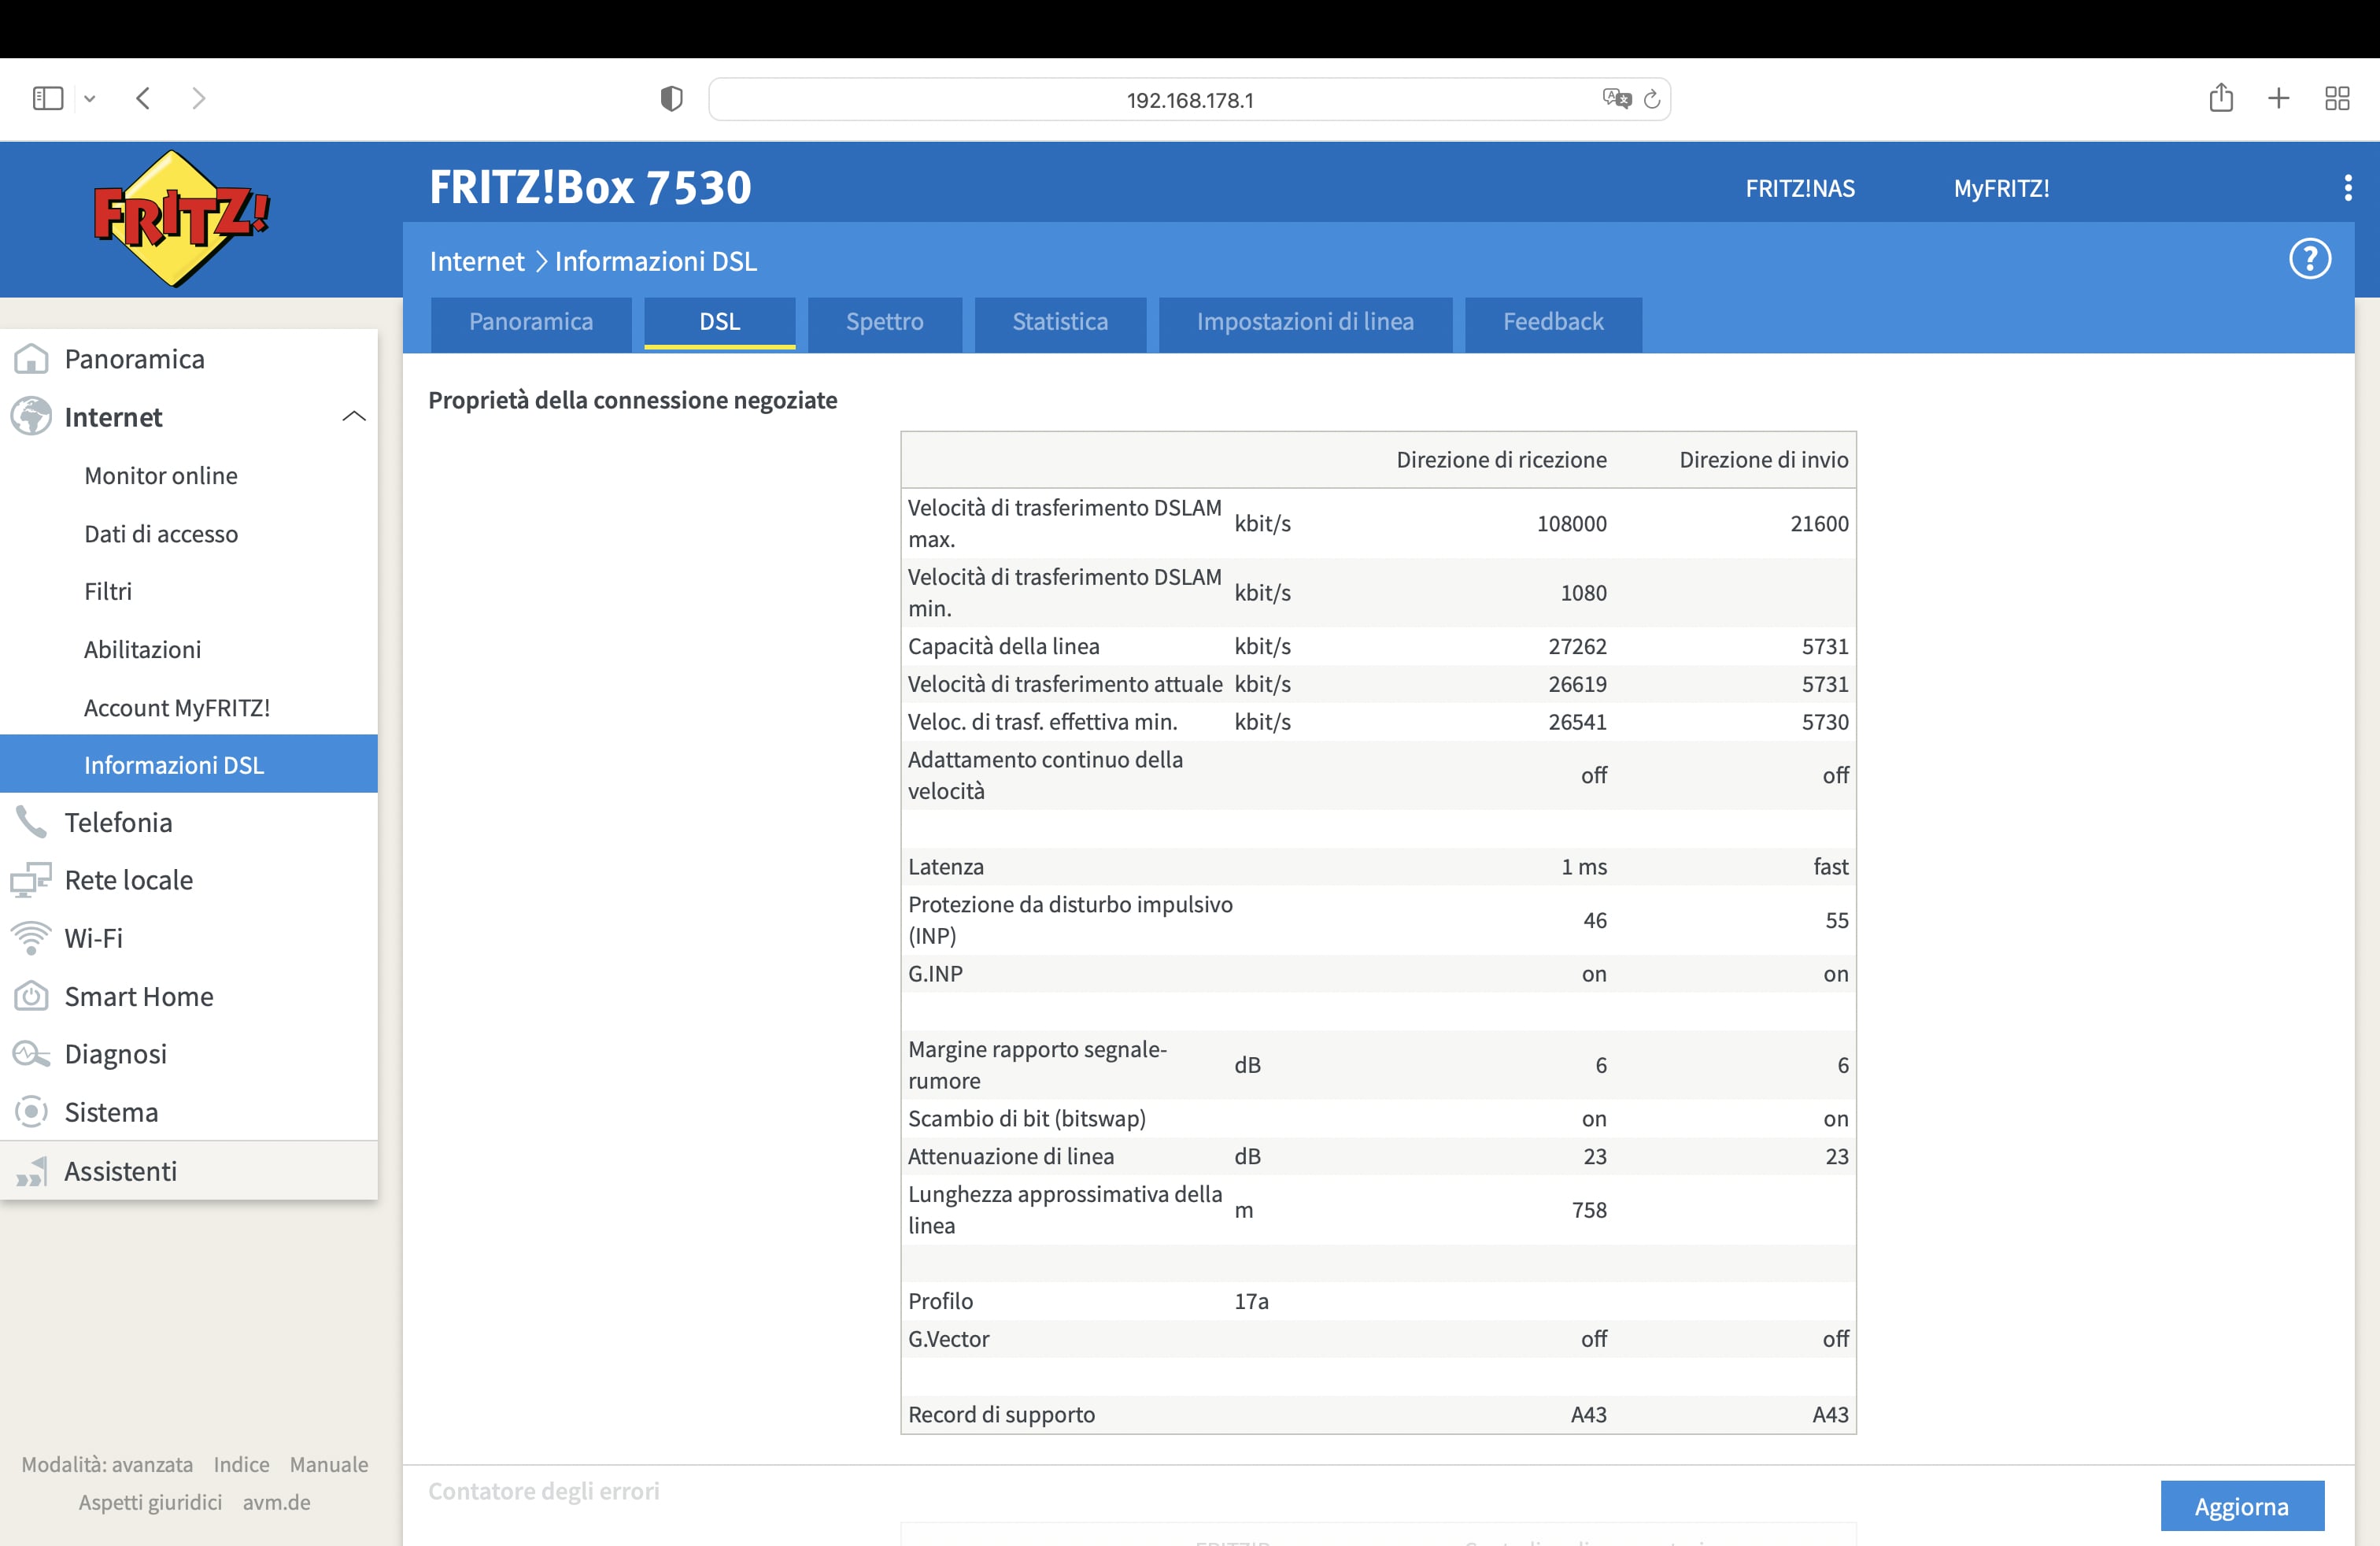The image size is (2380, 1546).
Task: Click the browser share icon
Action: pyautogui.click(x=2221, y=98)
